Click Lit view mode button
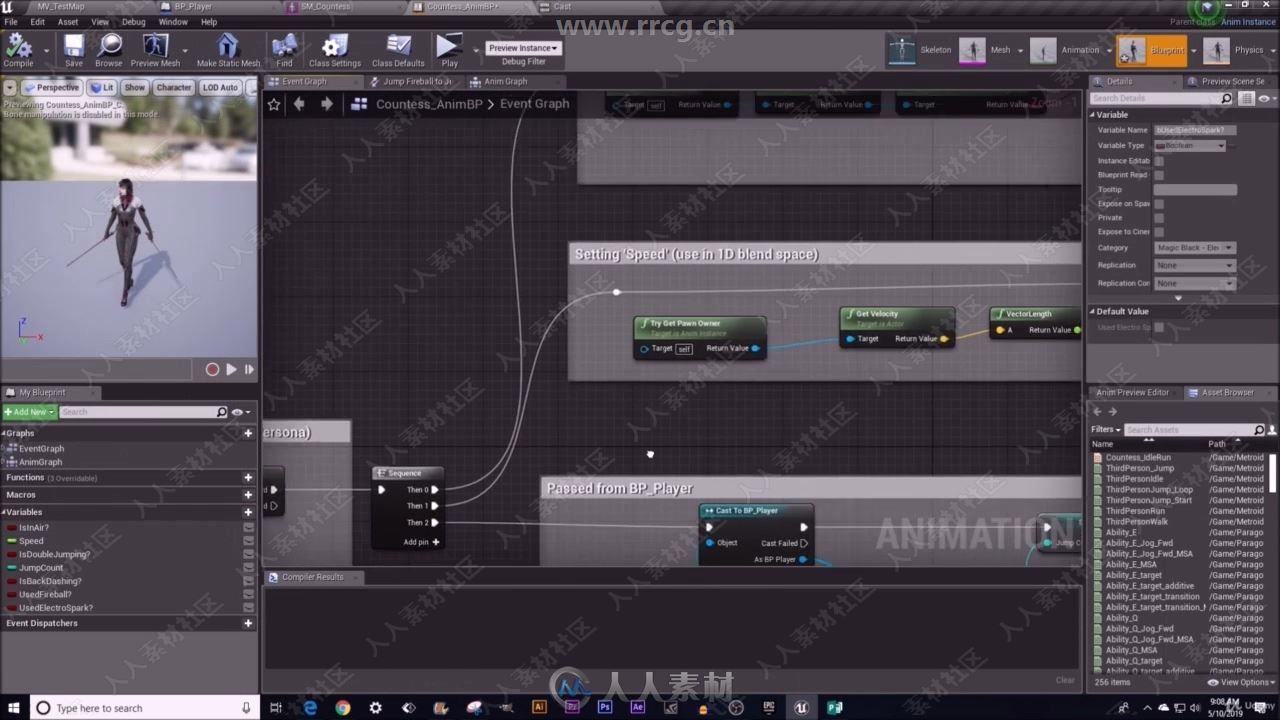The height and width of the screenshot is (720, 1280). pos(101,87)
